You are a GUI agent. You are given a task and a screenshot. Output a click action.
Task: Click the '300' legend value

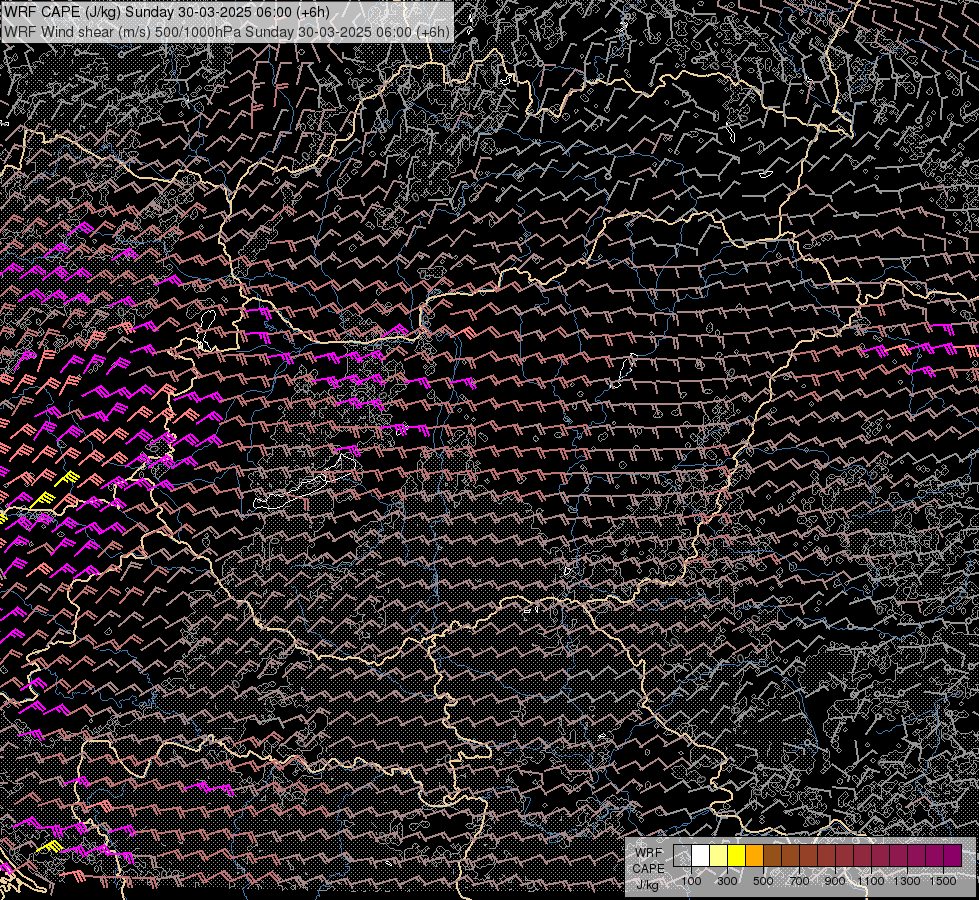click(727, 881)
